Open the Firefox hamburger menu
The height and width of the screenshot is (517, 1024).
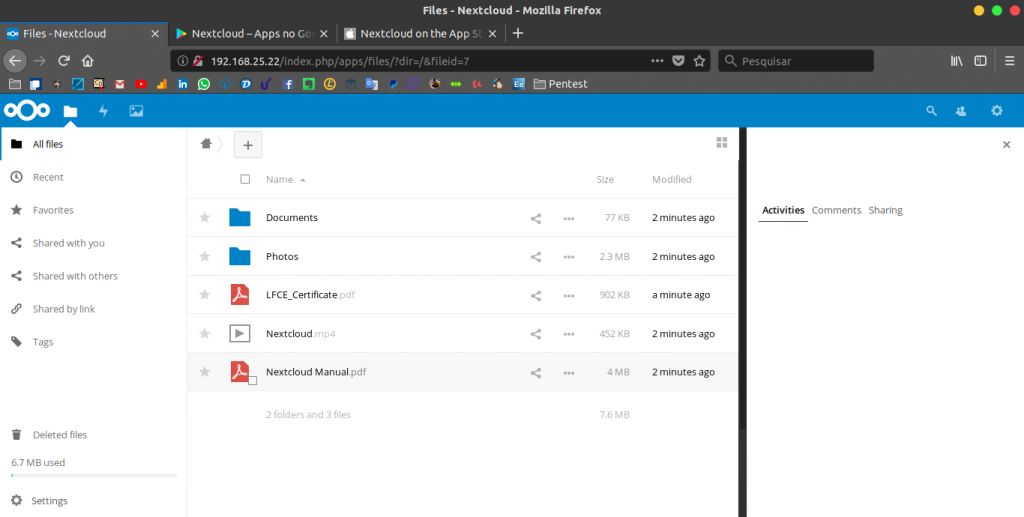1010,61
